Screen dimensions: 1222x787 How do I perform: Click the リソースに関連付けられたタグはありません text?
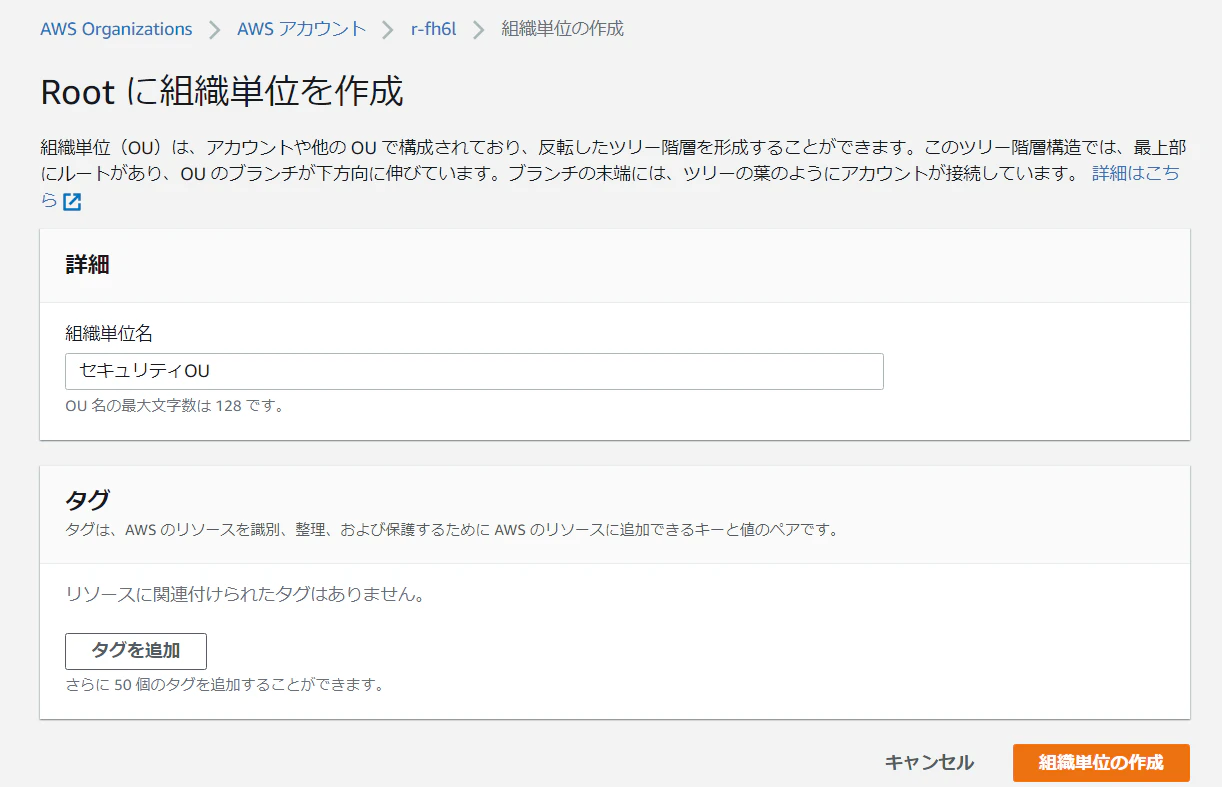coord(245,595)
